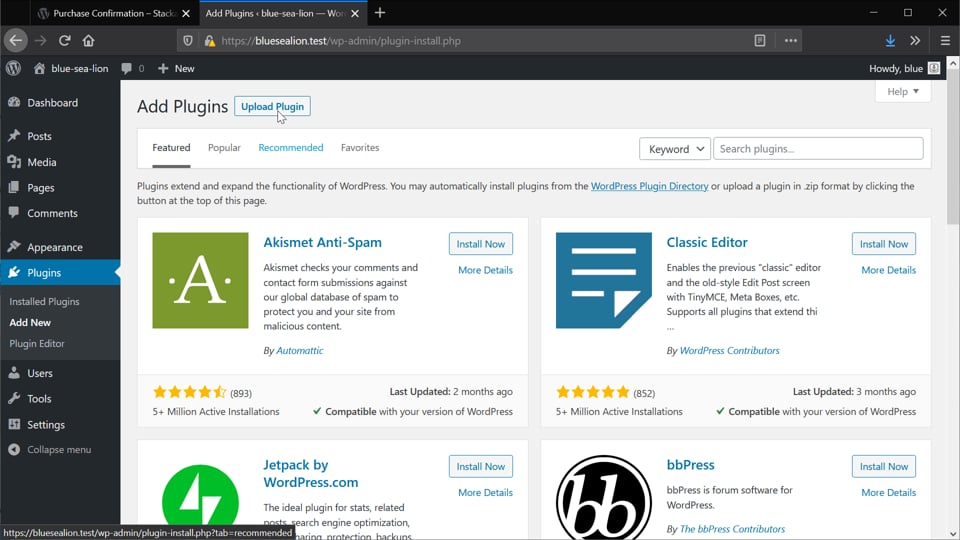Open the Firefox hamburger menu
The height and width of the screenshot is (540, 960).
(x=945, y=40)
